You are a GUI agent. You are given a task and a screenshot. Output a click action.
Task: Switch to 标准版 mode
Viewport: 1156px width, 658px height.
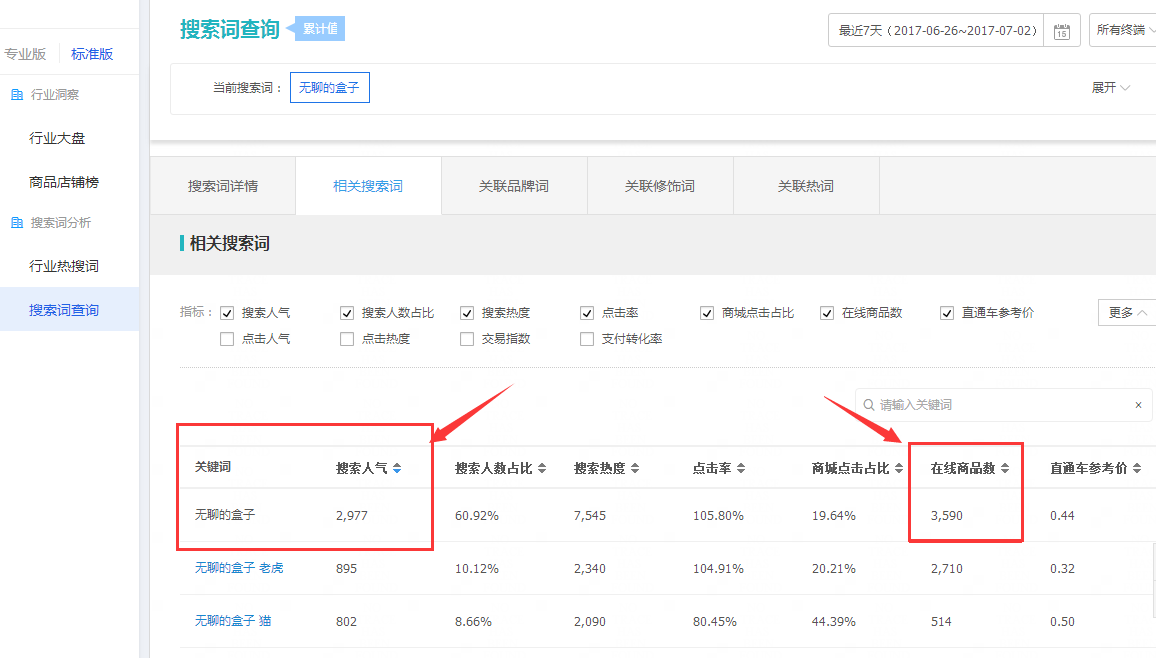coord(91,53)
